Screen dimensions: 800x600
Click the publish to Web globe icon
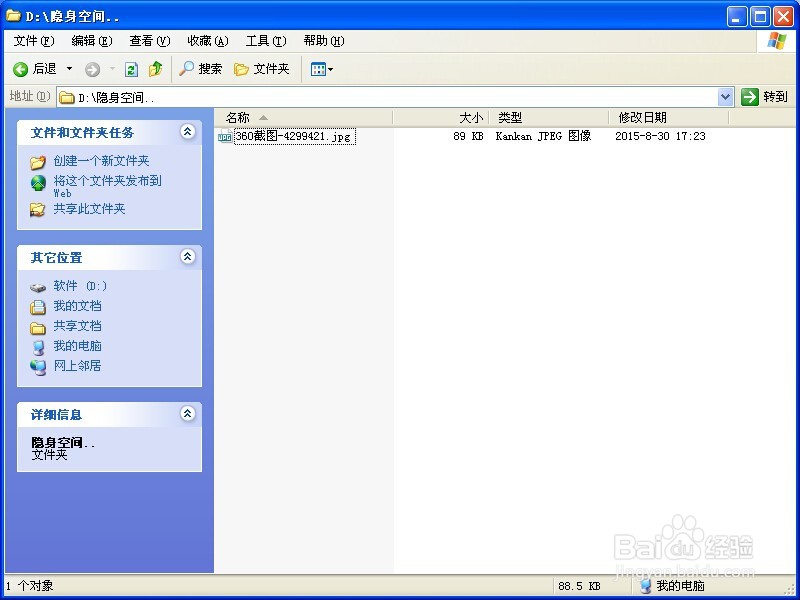coord(38,183)
